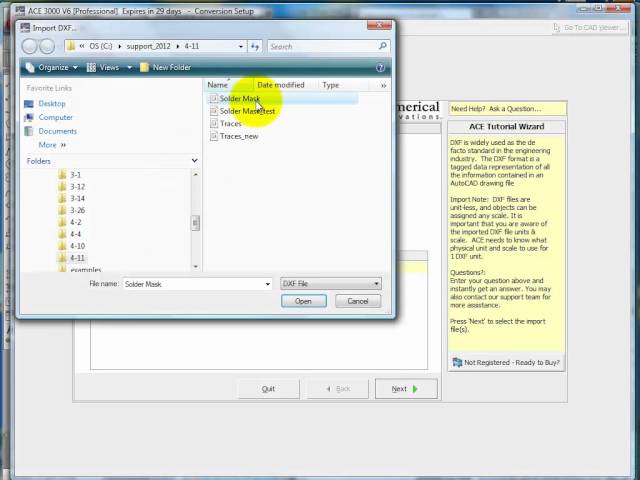The width and height of the screenshot is (640, 480).
Task: Click the Back button in the wizard
Action: pyautogui.click(x=338, y=389)
